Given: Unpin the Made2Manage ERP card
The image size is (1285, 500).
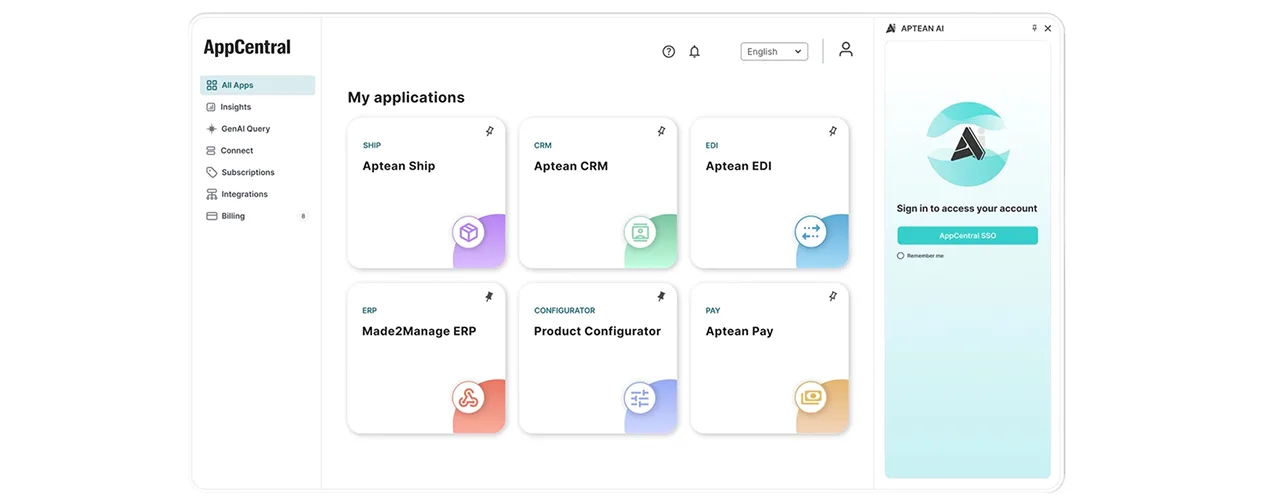Looking at the screenshot, I should pyautogui.click(x=489, y=297).
